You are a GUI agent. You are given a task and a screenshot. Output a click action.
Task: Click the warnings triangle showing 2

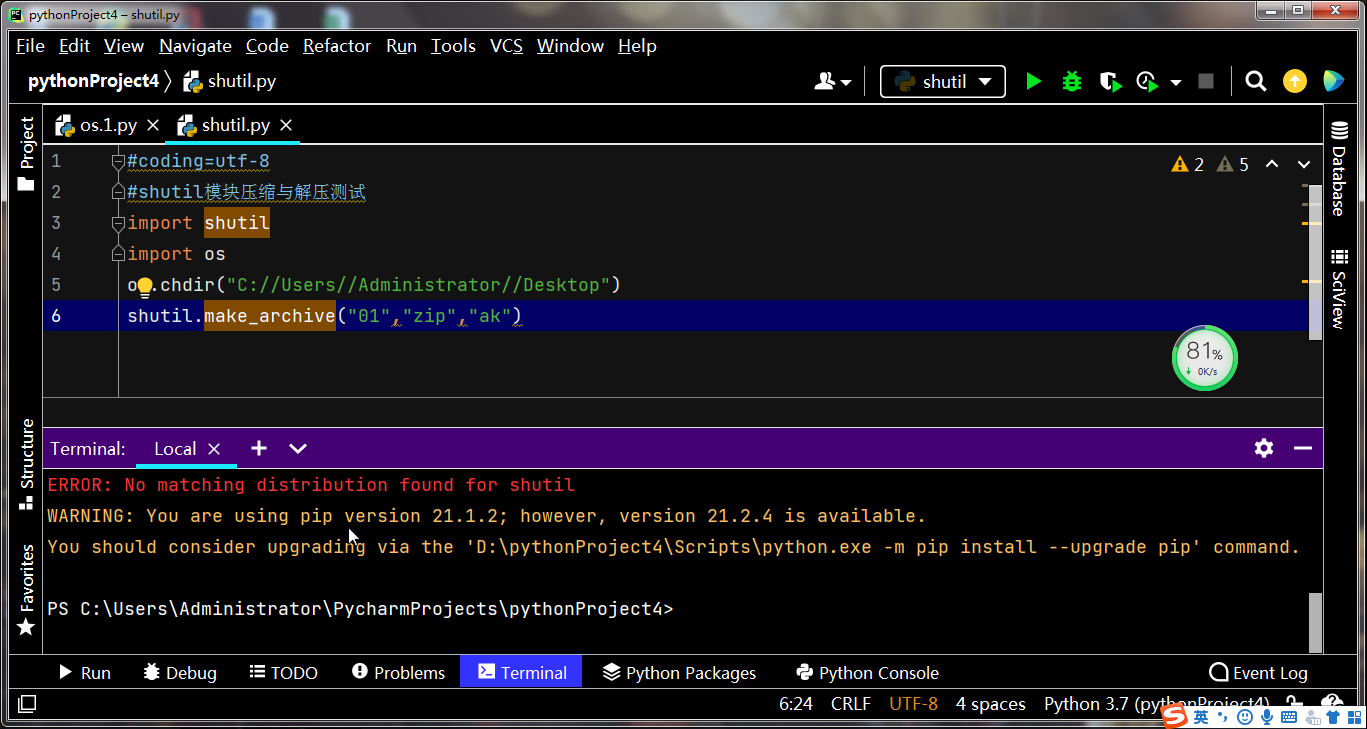[1188, 164]
